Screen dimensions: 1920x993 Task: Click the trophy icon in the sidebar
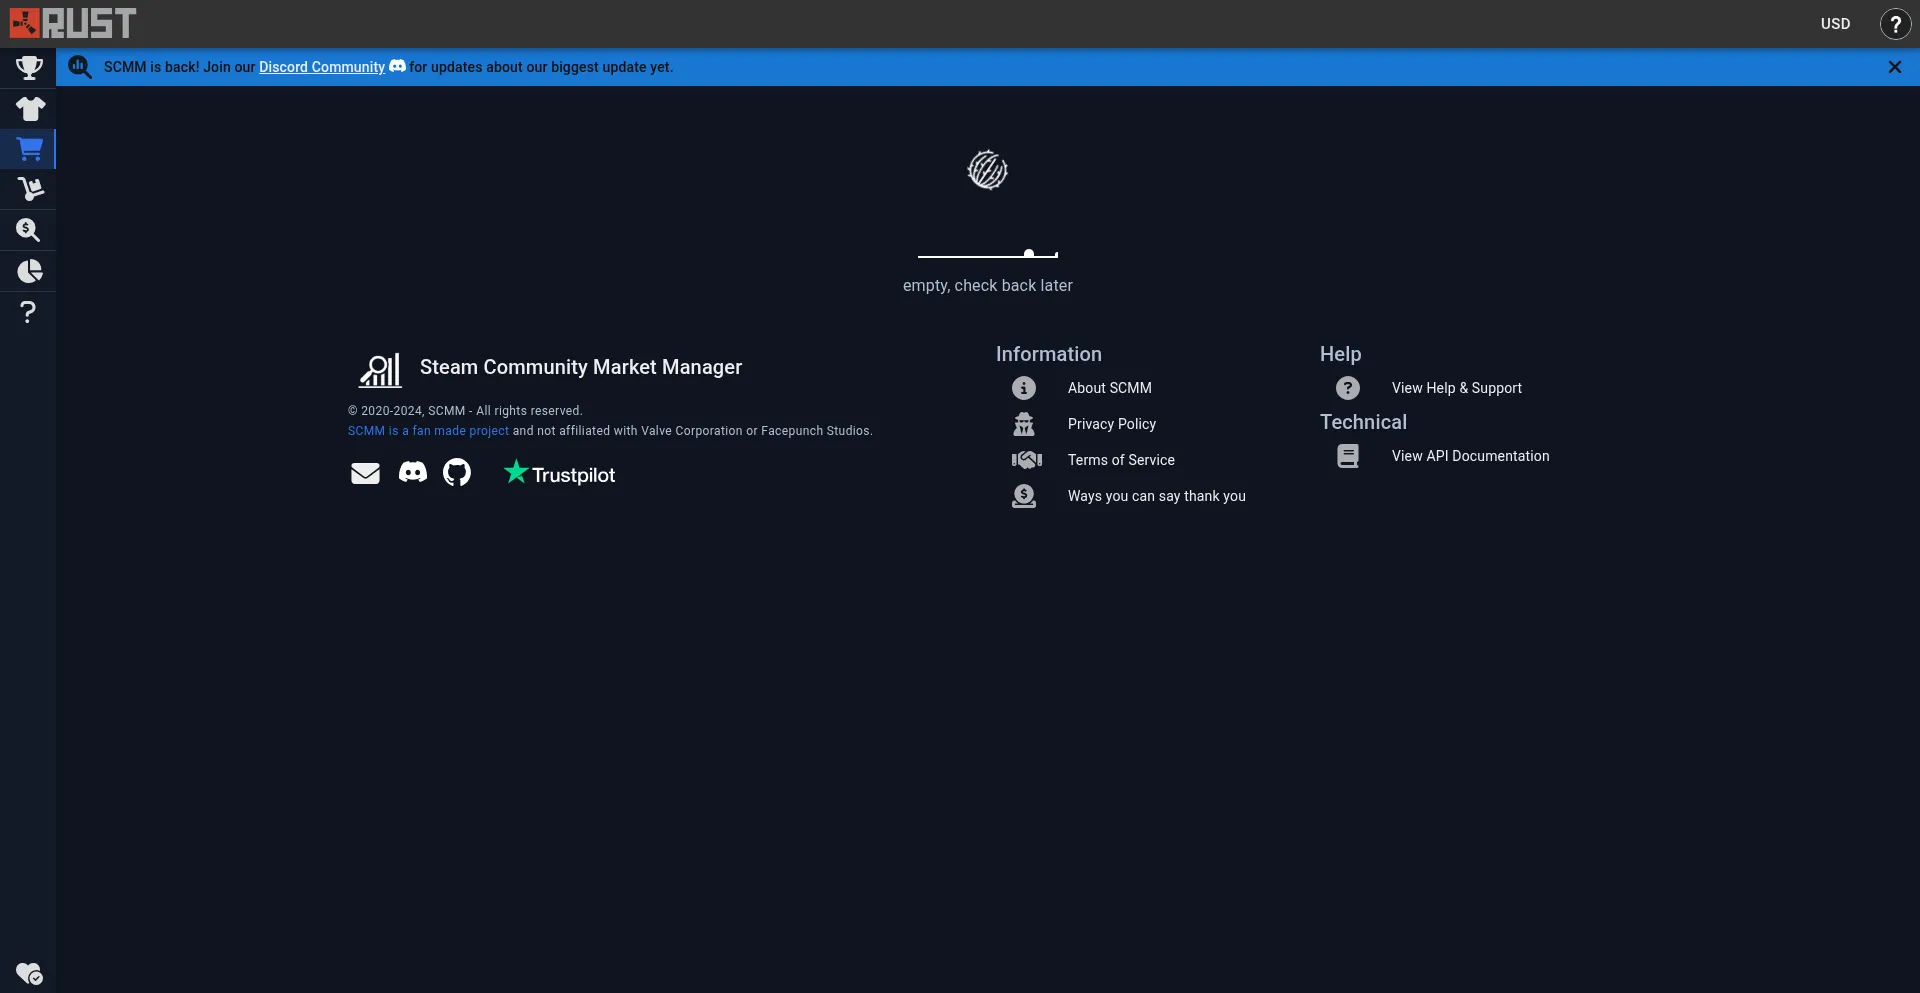point(29,68)
